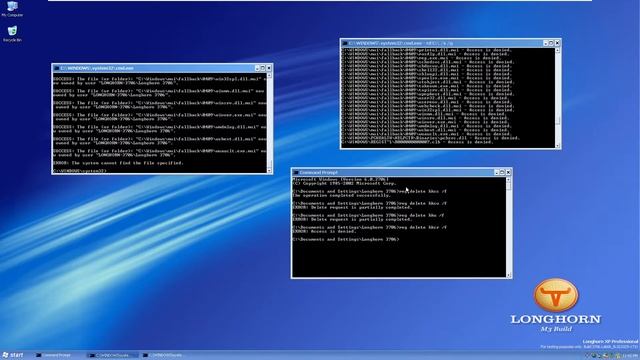Minimize the attrib cmd.exe window
Viewport: 640px width, 360px height.
546,43
